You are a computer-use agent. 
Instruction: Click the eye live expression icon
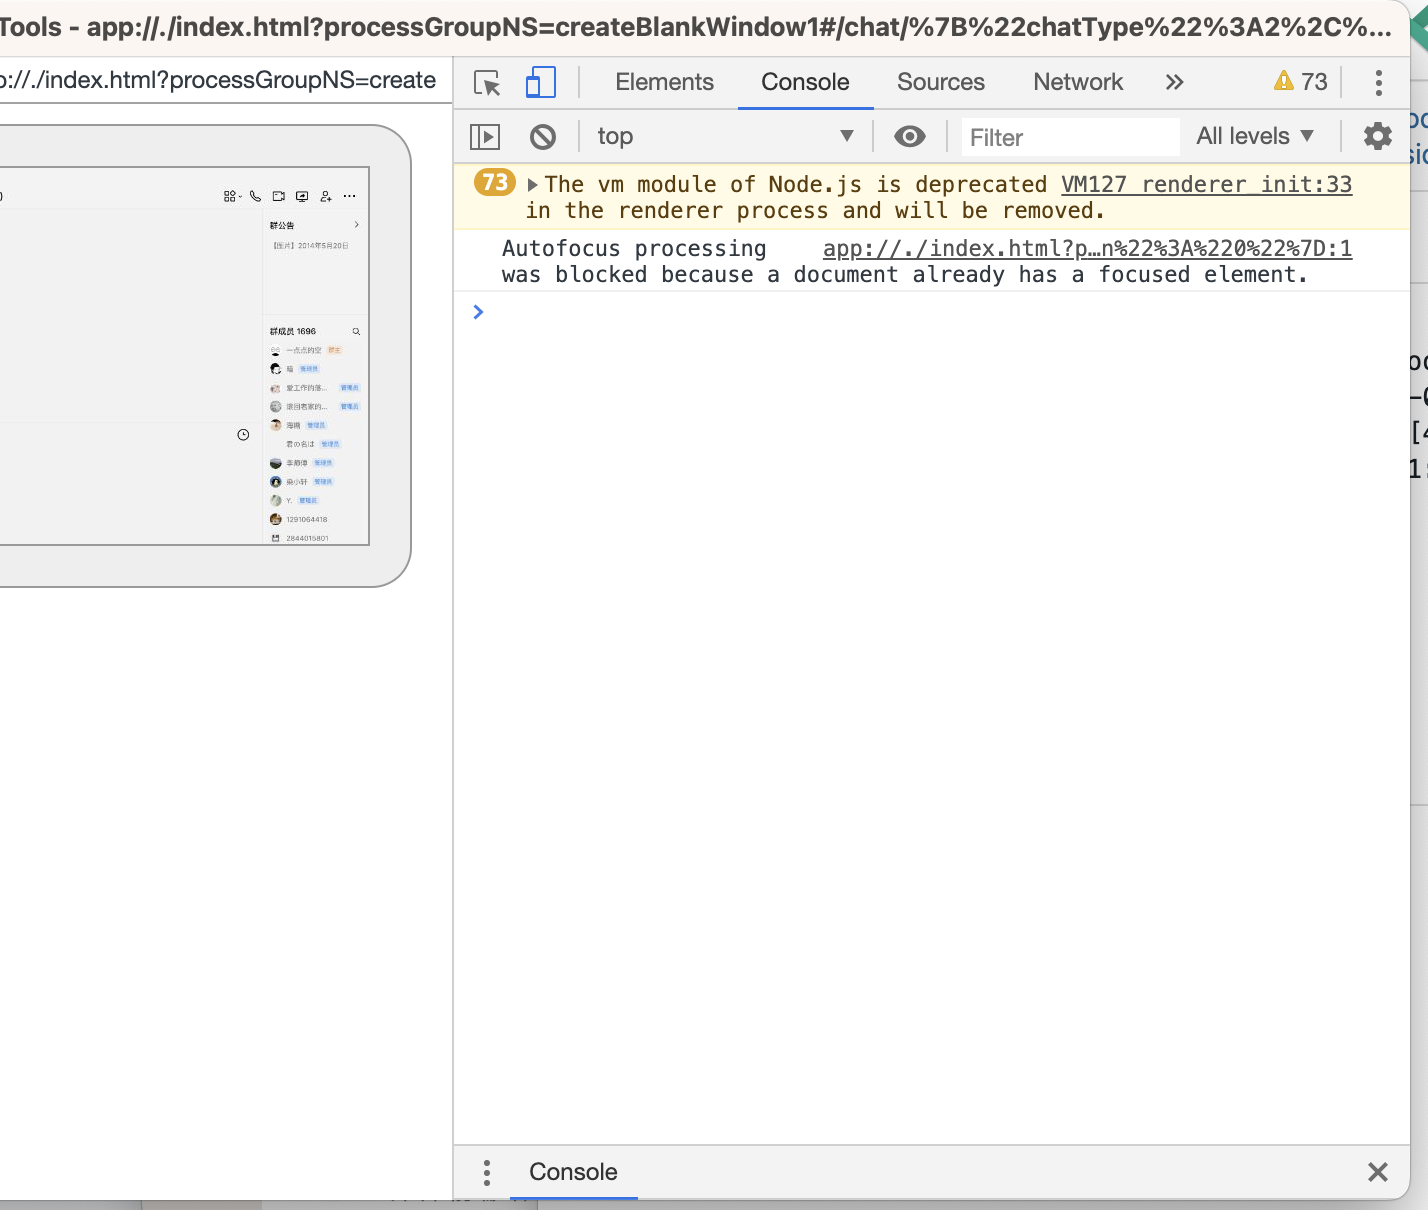[x=909, y=137]
